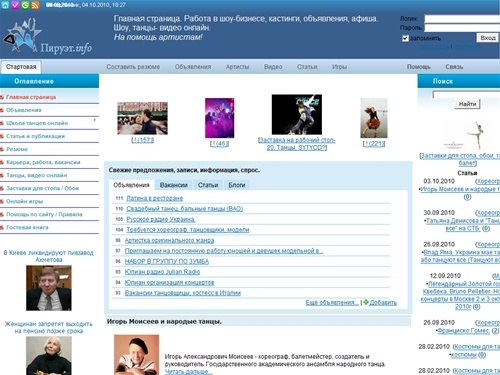This screenshot has width=500, height=375.
Task: Open Школа танцев онлайн in the sidebar
Action: click(37, 123)
